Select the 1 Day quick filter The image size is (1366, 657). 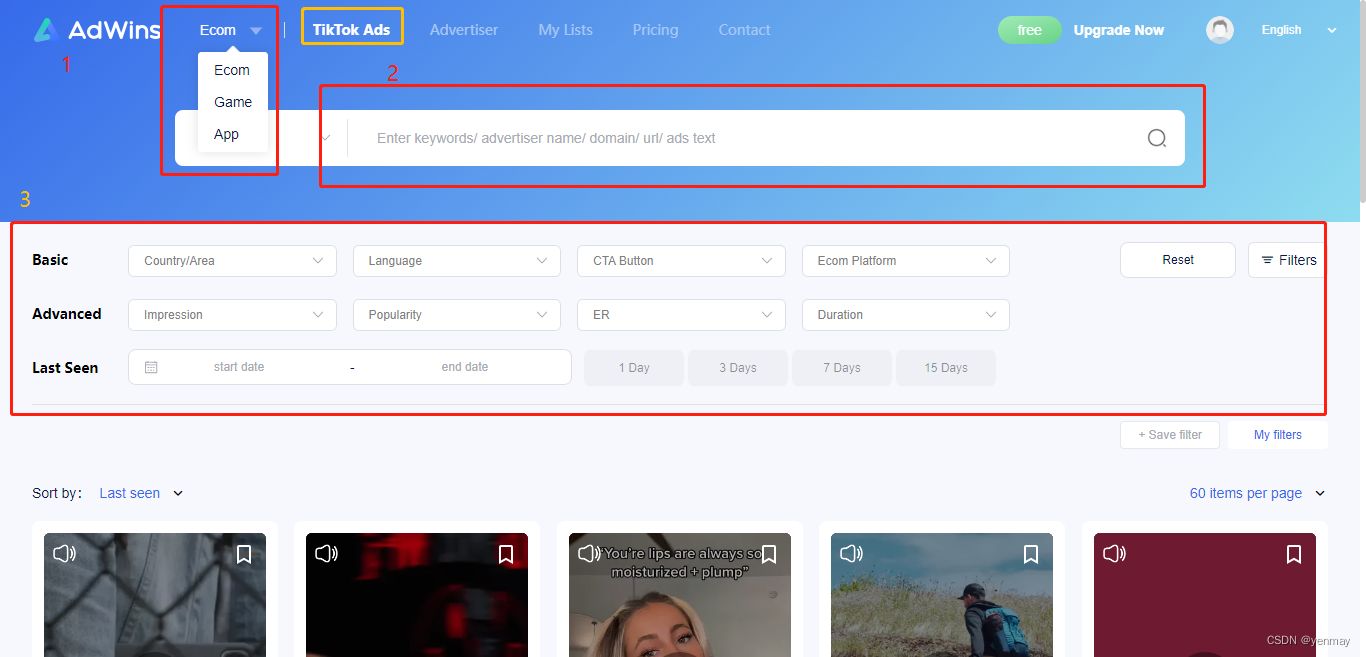(634, 368)
